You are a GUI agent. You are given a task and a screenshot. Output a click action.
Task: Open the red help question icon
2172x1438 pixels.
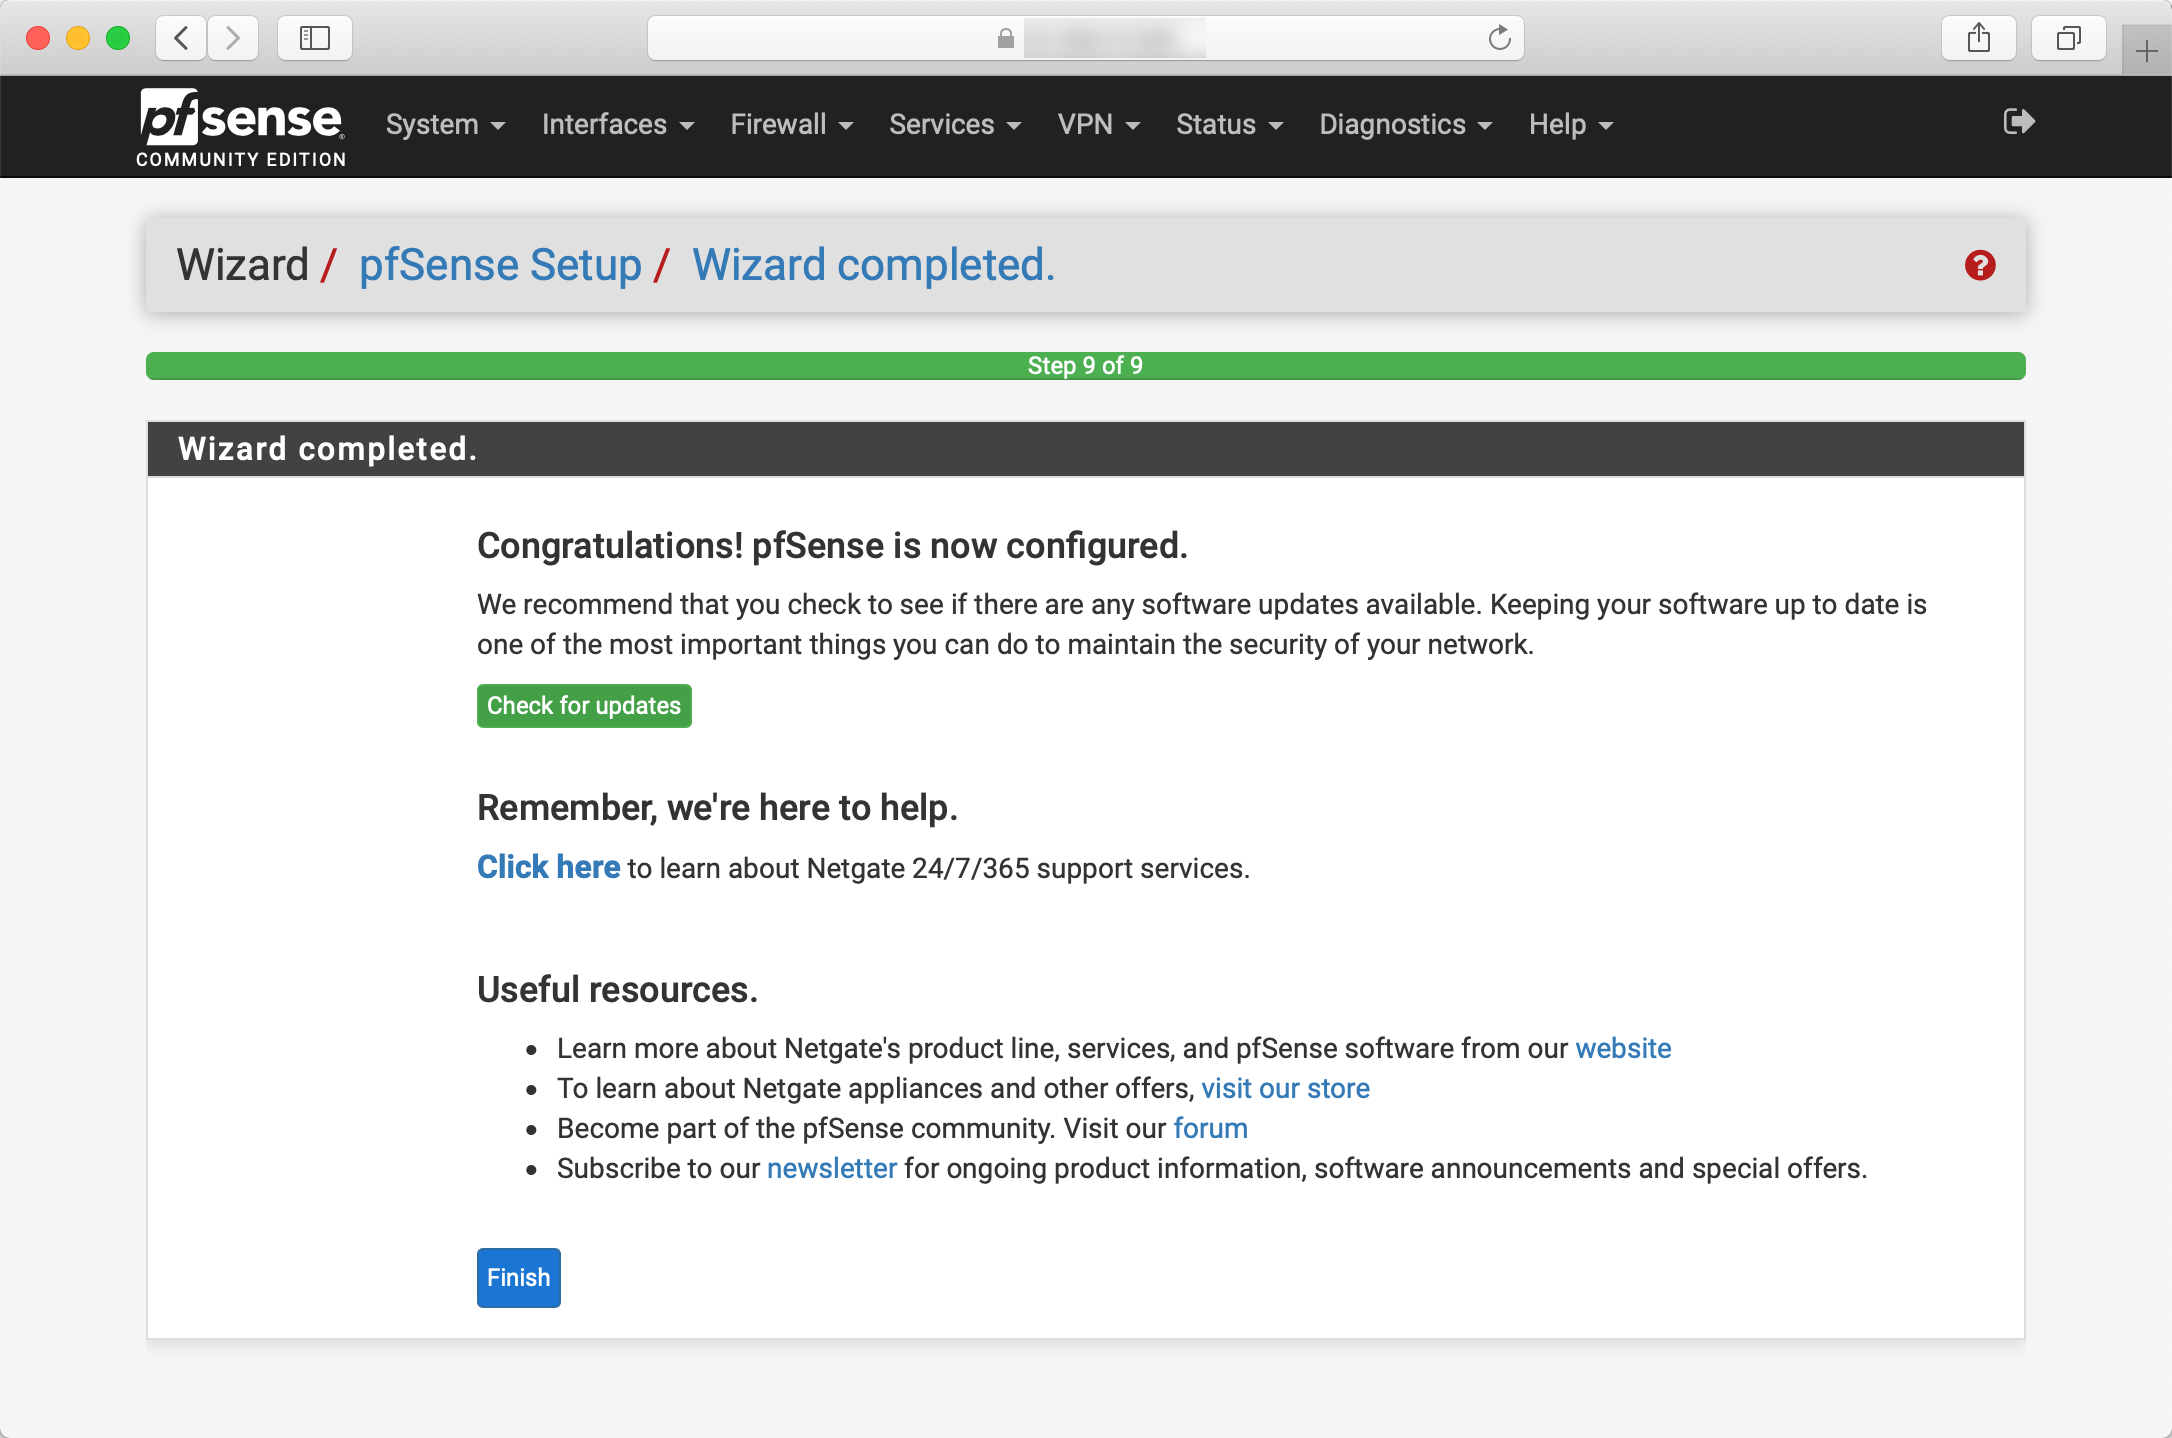[x=1979, y=266]
